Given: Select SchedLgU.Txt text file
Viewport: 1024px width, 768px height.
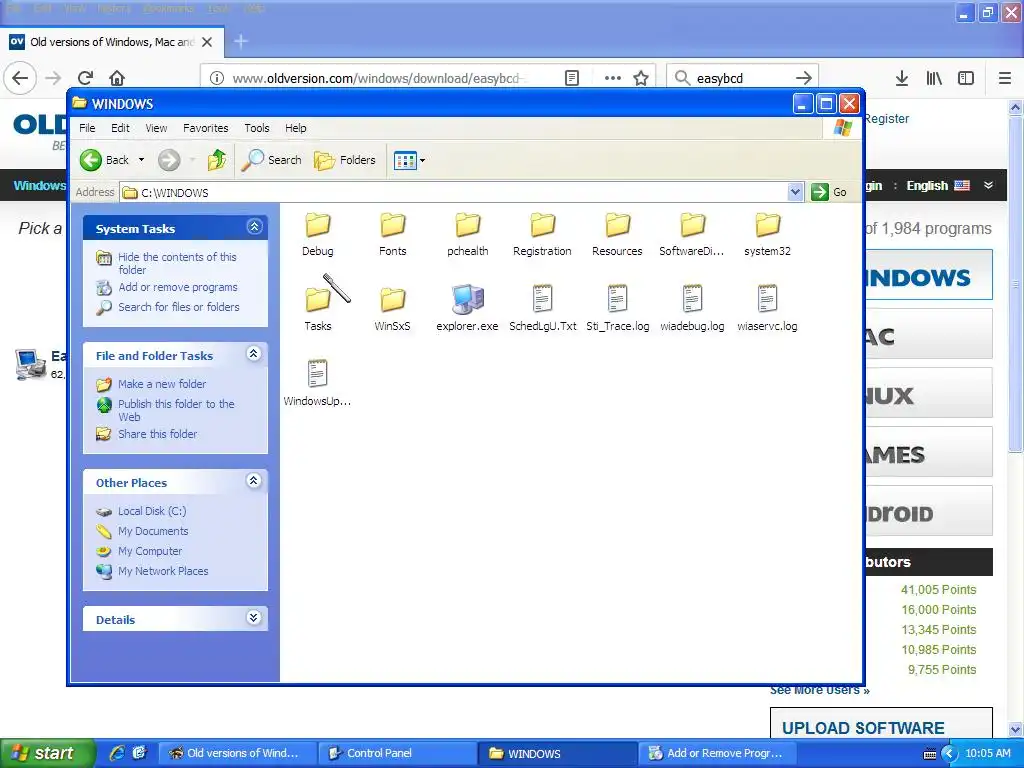Looking at the screenshot, I should [542, 309].
